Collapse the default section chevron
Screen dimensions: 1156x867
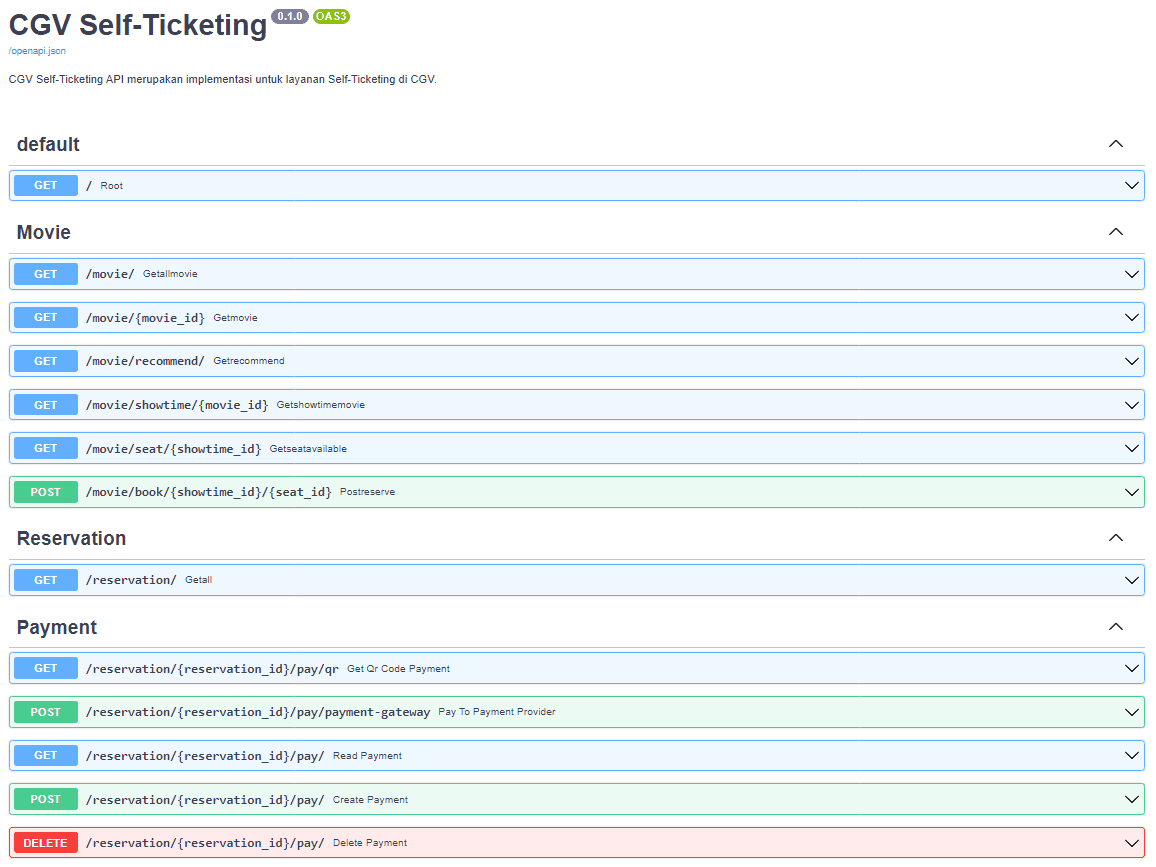coord(1116,144)
